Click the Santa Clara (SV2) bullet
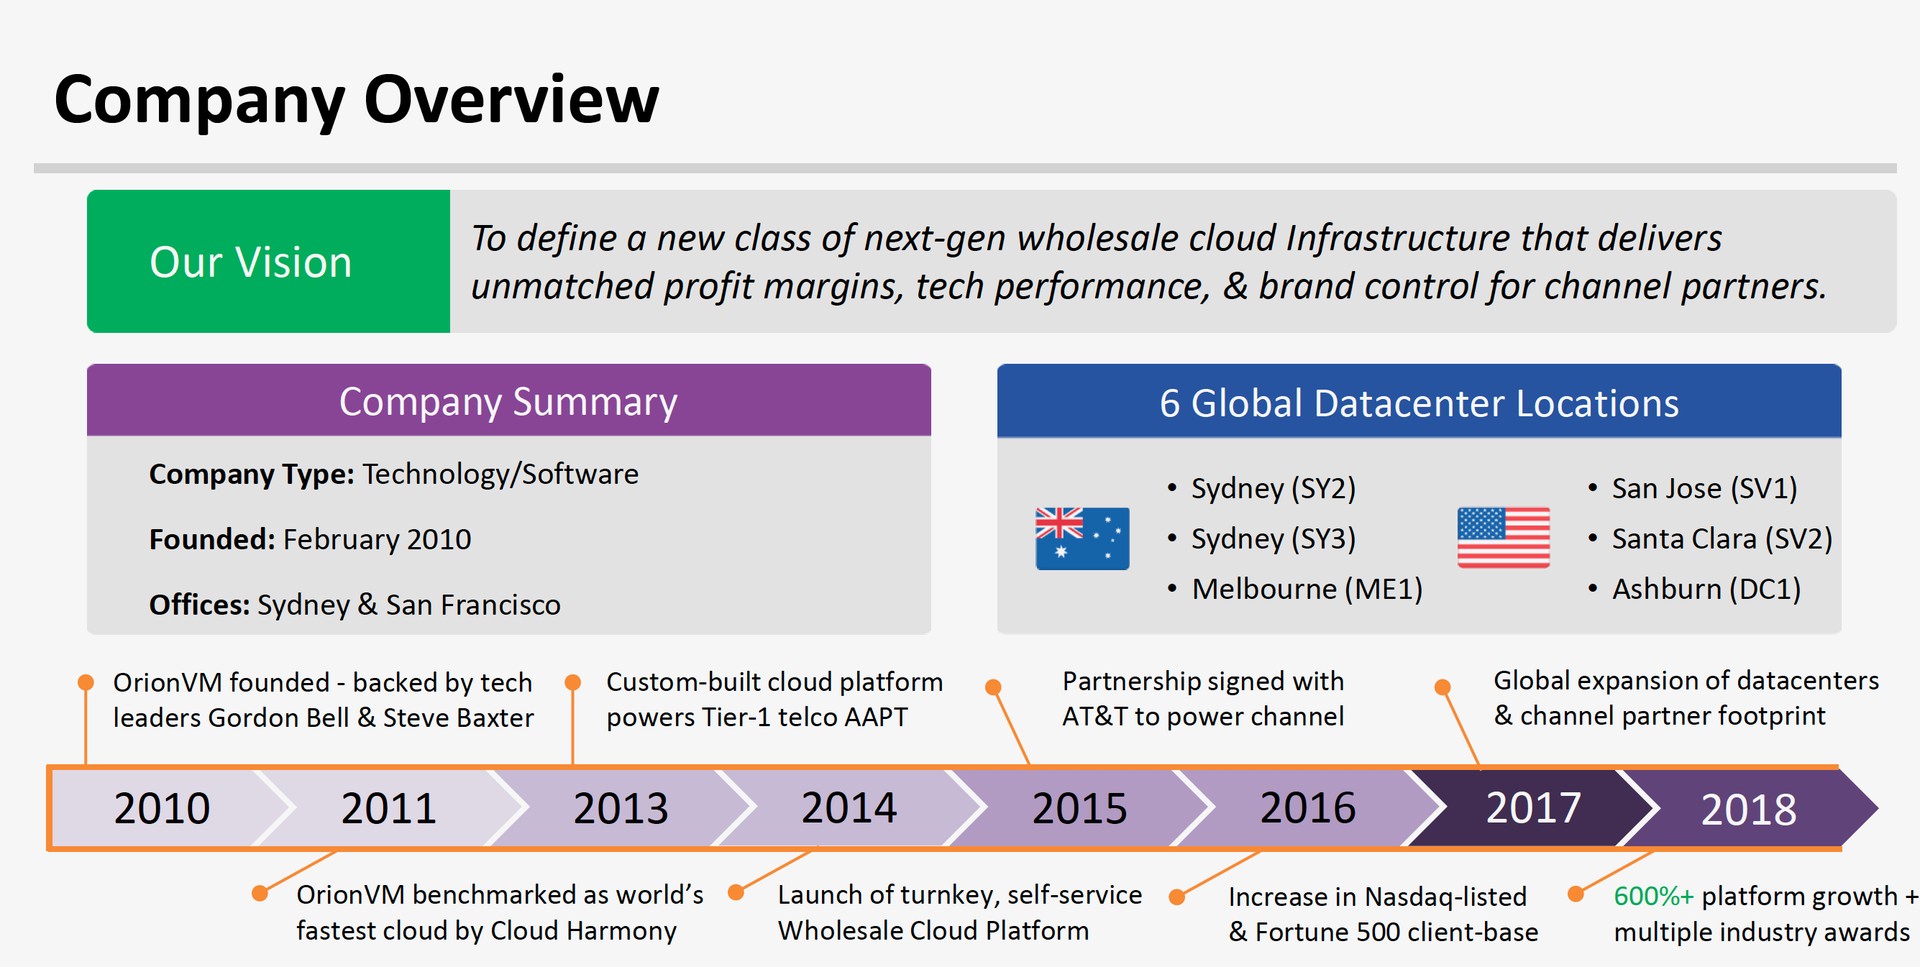The height and width of the screenshot is (967, 1920). click(x=1710, y=538)
